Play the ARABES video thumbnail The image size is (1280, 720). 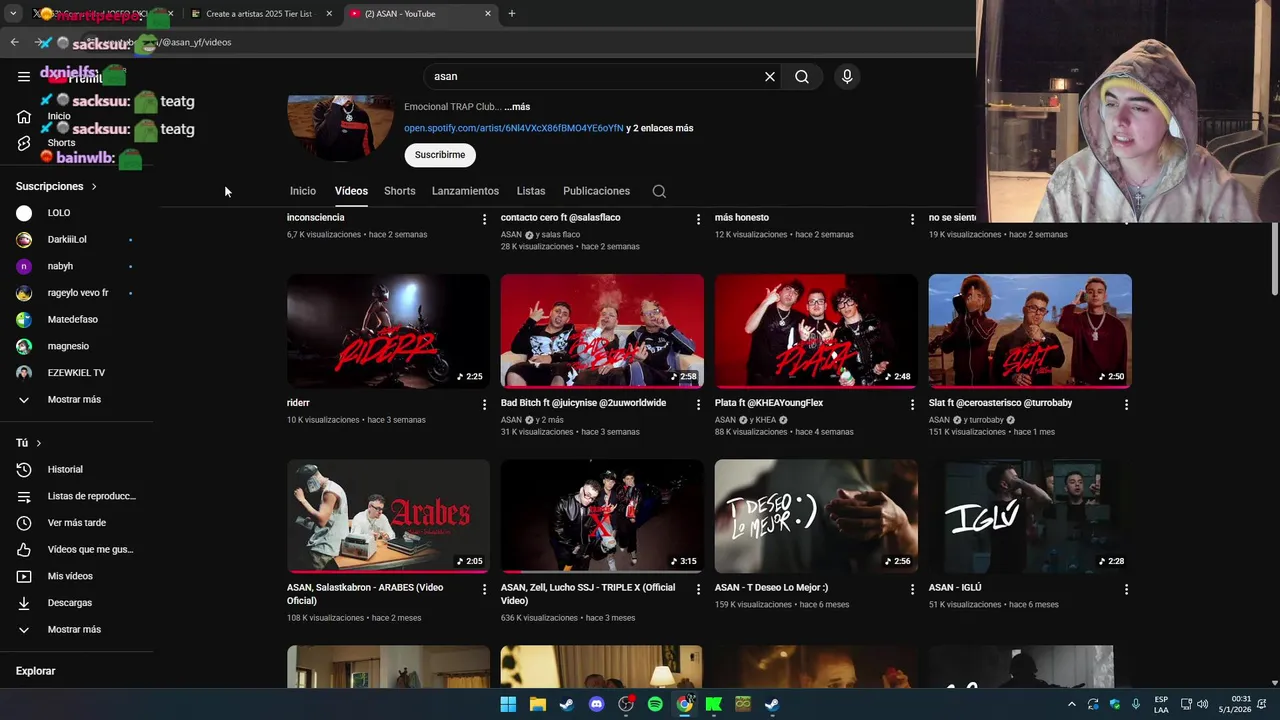point(388,516)
